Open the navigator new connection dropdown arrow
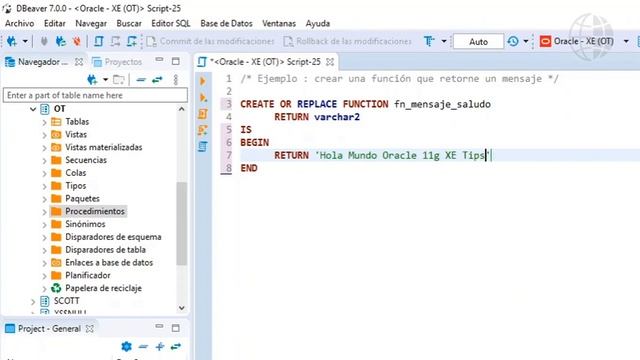The width and height of the screenshot is (640, 360). pyautogui.click(x=105, y=80)
